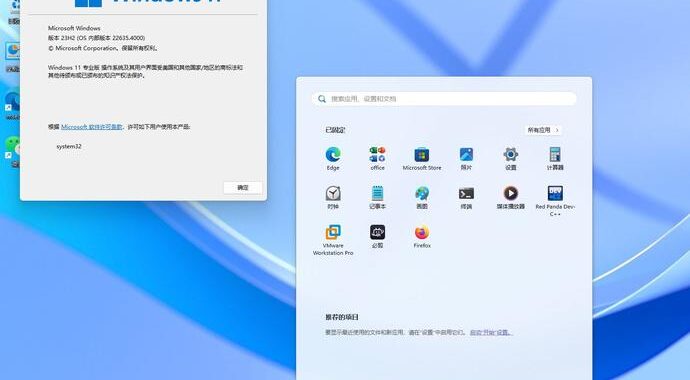The height and width of the screenshot is (380, 690).
Task: Launch Red Panda Dev-C++
Action: (x=555, y=201)
